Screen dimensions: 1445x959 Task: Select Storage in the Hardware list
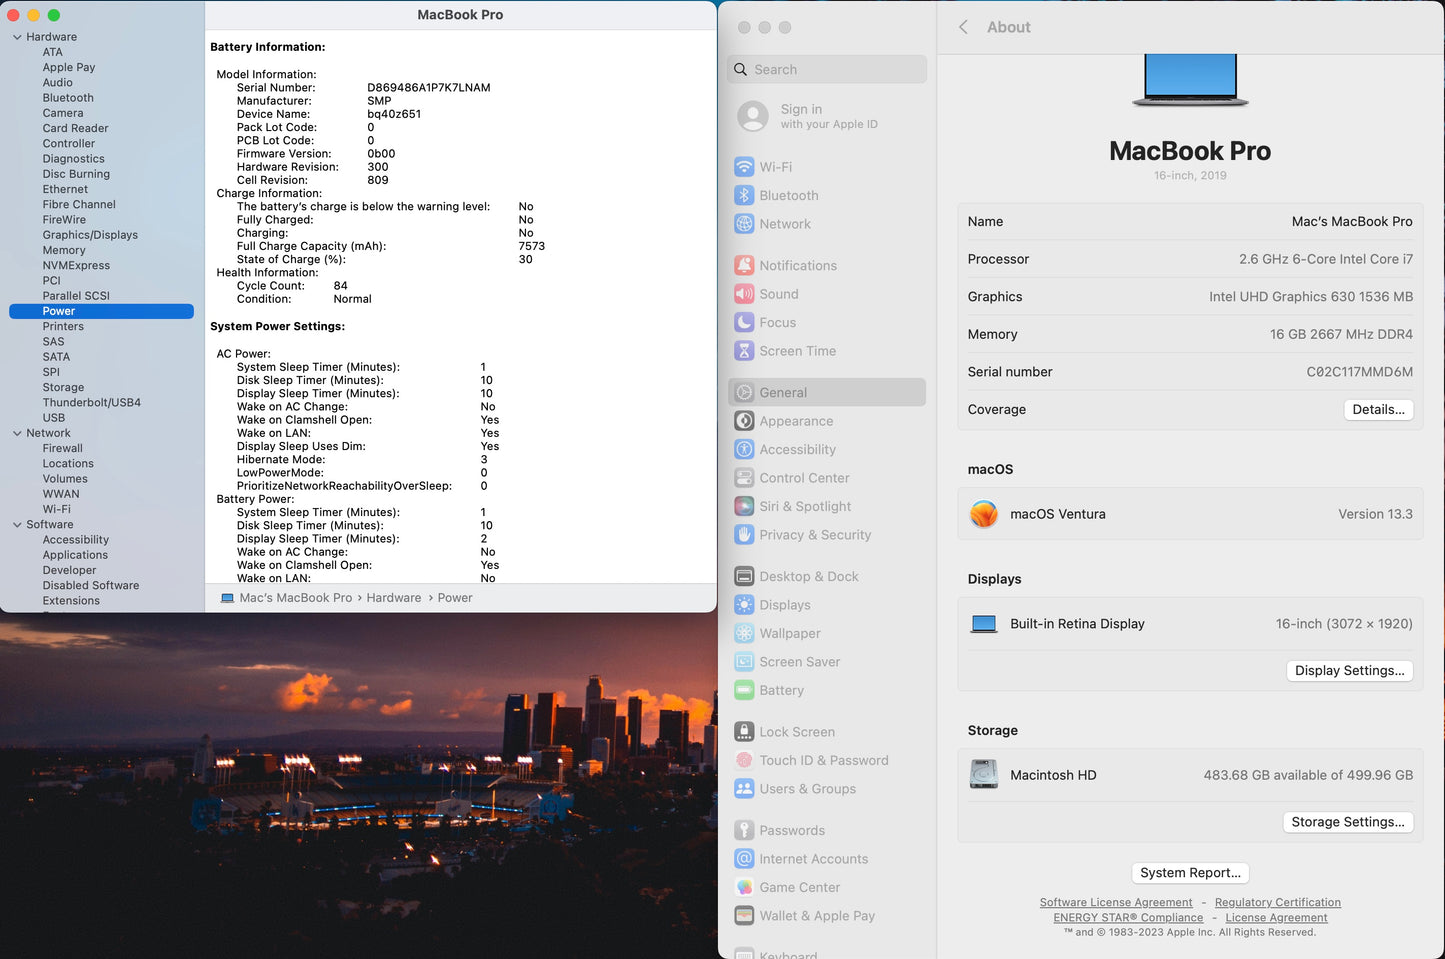coord(63,388)
